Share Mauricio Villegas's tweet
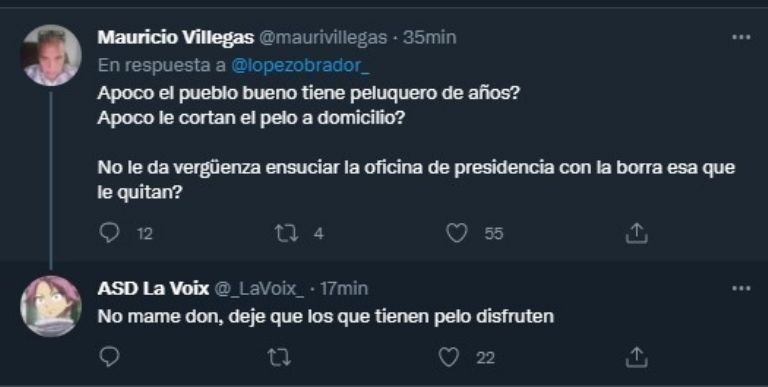Image resolution: width=768 pixels, height=387 pixels. coord(636,233)
